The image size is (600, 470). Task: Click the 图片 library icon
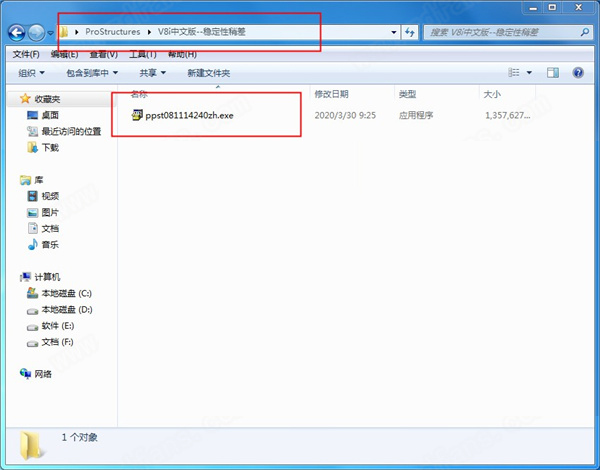pyautogui.click(x=33, y=212)
